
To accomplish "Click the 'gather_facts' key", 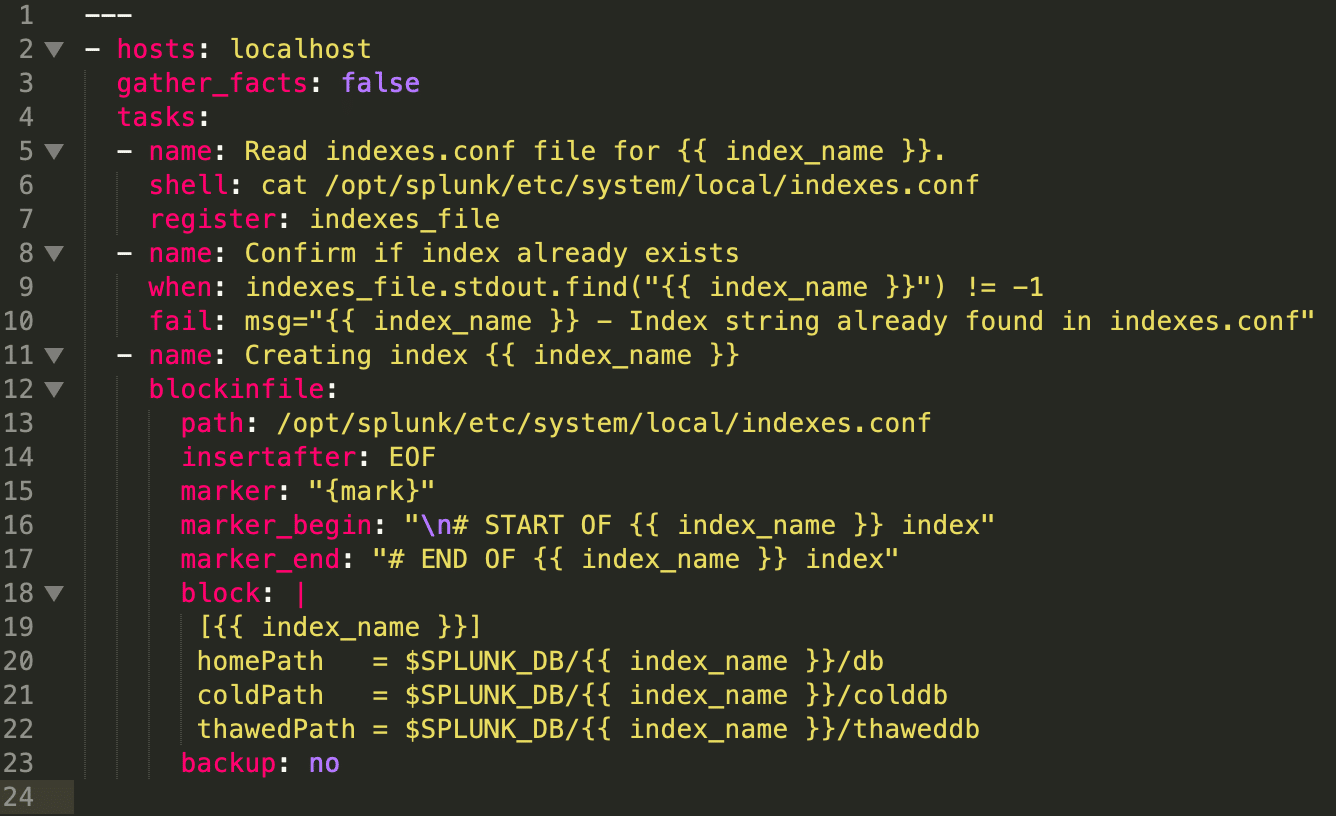I will [x=213, y=83].
